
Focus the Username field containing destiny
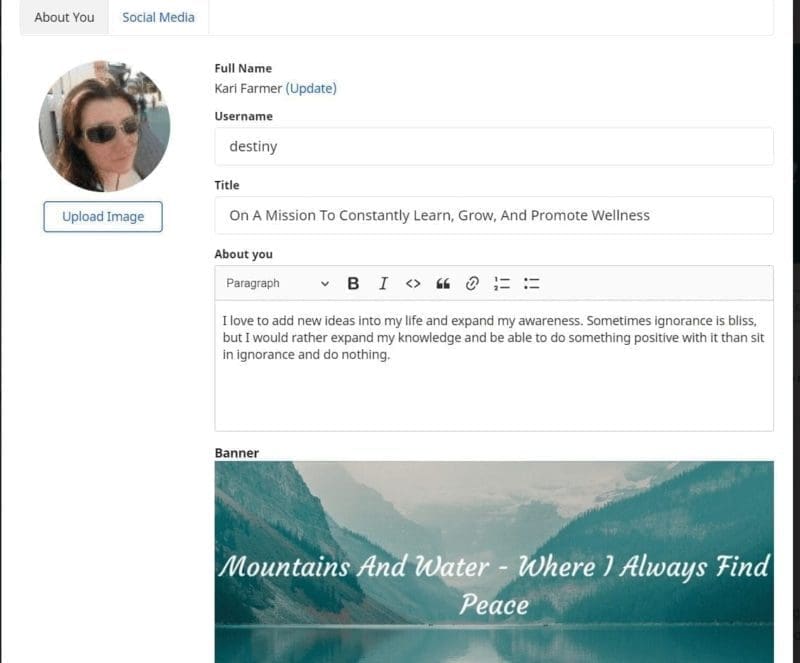tap(494, 146)
